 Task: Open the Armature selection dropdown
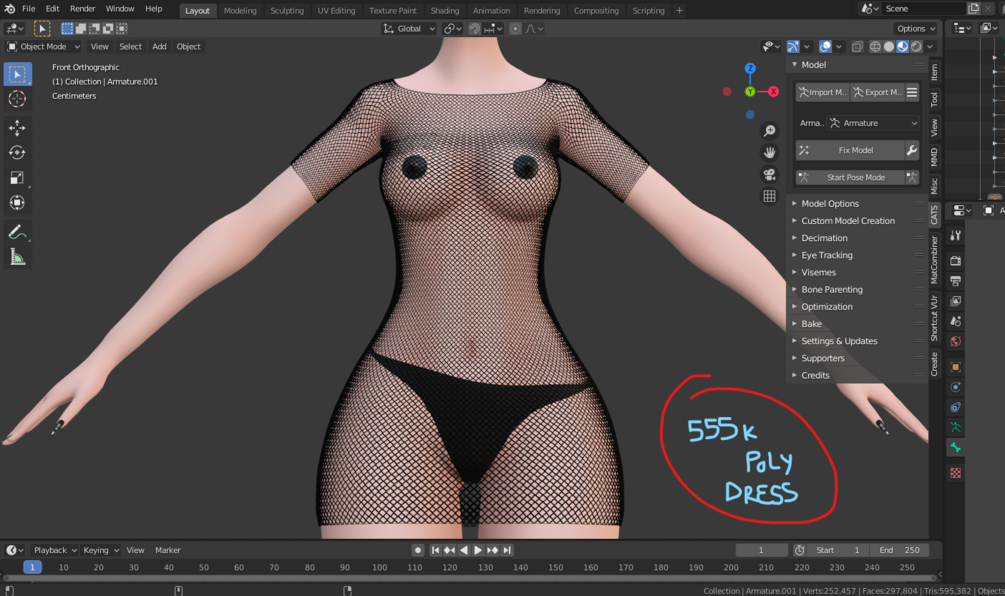click(873, 123)
